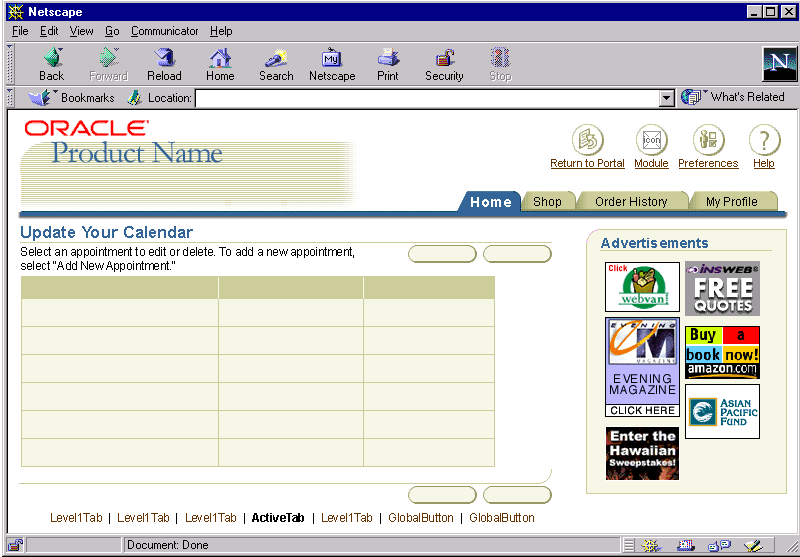Viewport: 800px width, 557px height.
Task: Click the Module round icon
Action: [x=652, y=140]
